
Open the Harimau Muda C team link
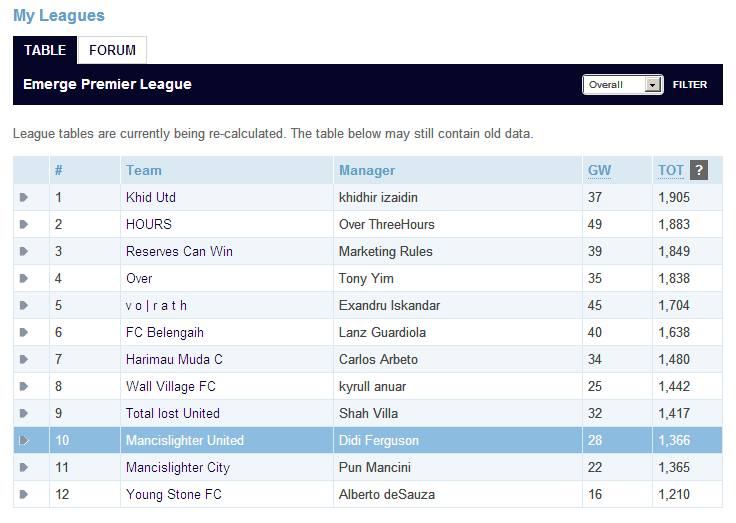[x=174, y=359]
